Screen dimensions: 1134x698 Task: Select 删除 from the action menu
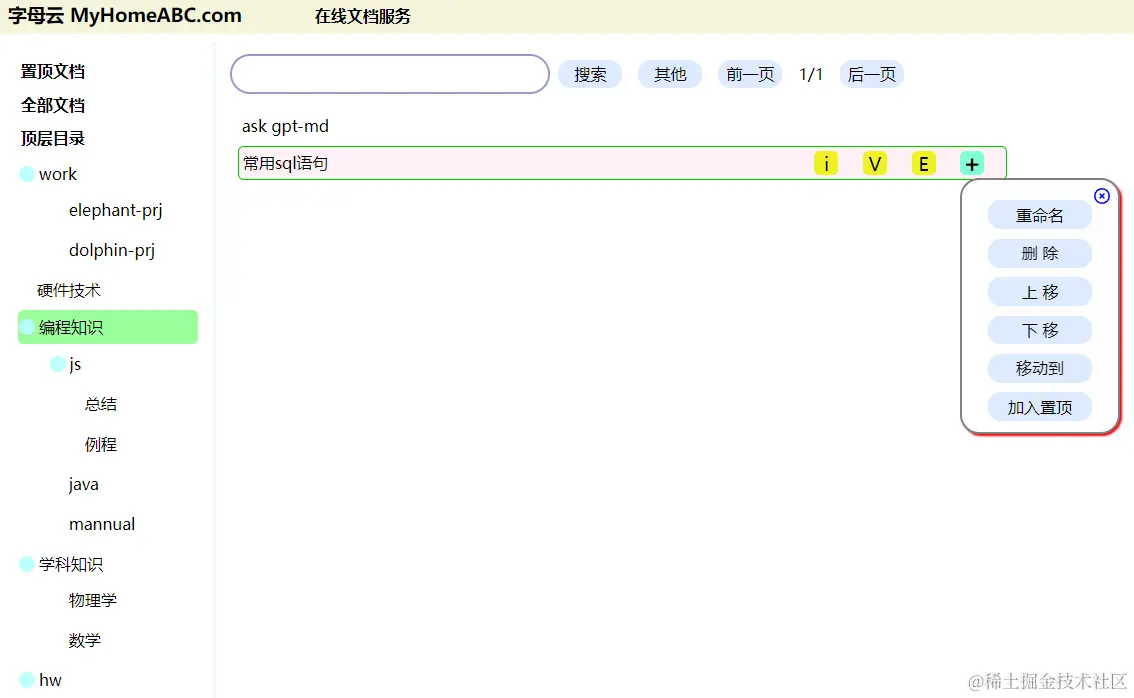[x=1039, y=253]
